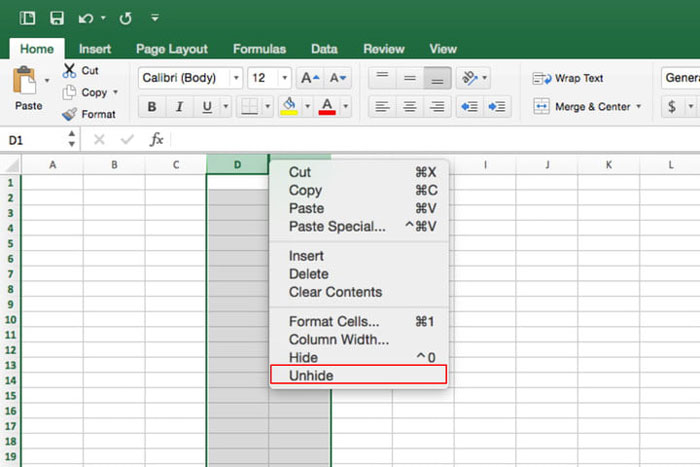Switch to the Data ribbon tab
The image size is (700, 467).
[x=324, y=49]
